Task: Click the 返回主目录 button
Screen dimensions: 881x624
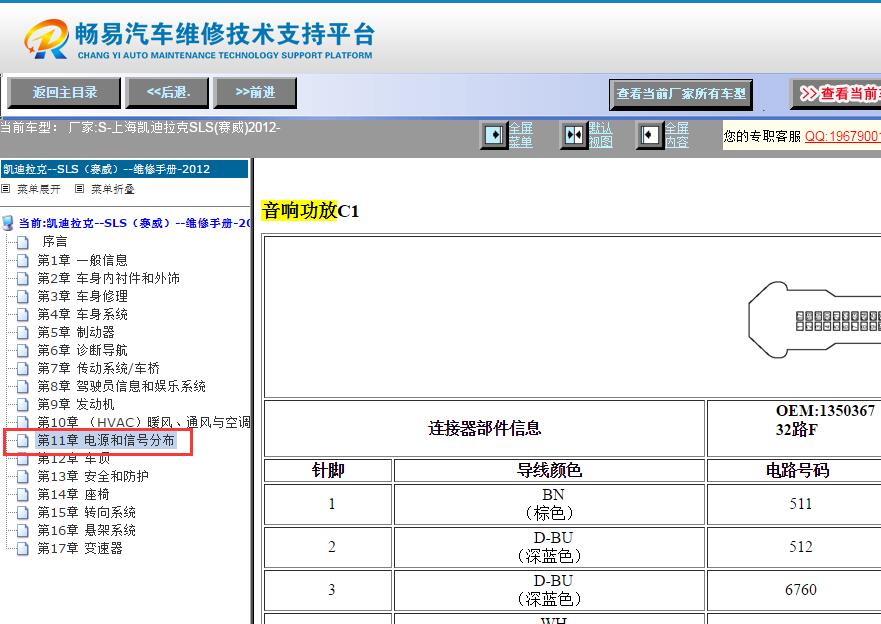Action: [x=64, y=92]
